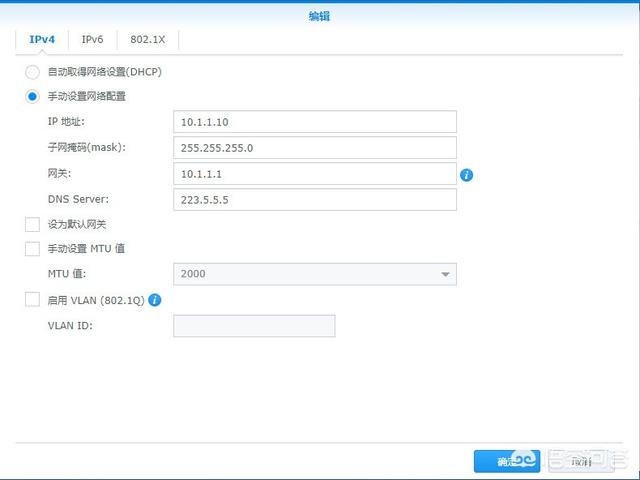The width and height of the screenshot is (640, 480).
Task: Click the 网关 field showing 10.1.1.1
Action: pos(314,174)
